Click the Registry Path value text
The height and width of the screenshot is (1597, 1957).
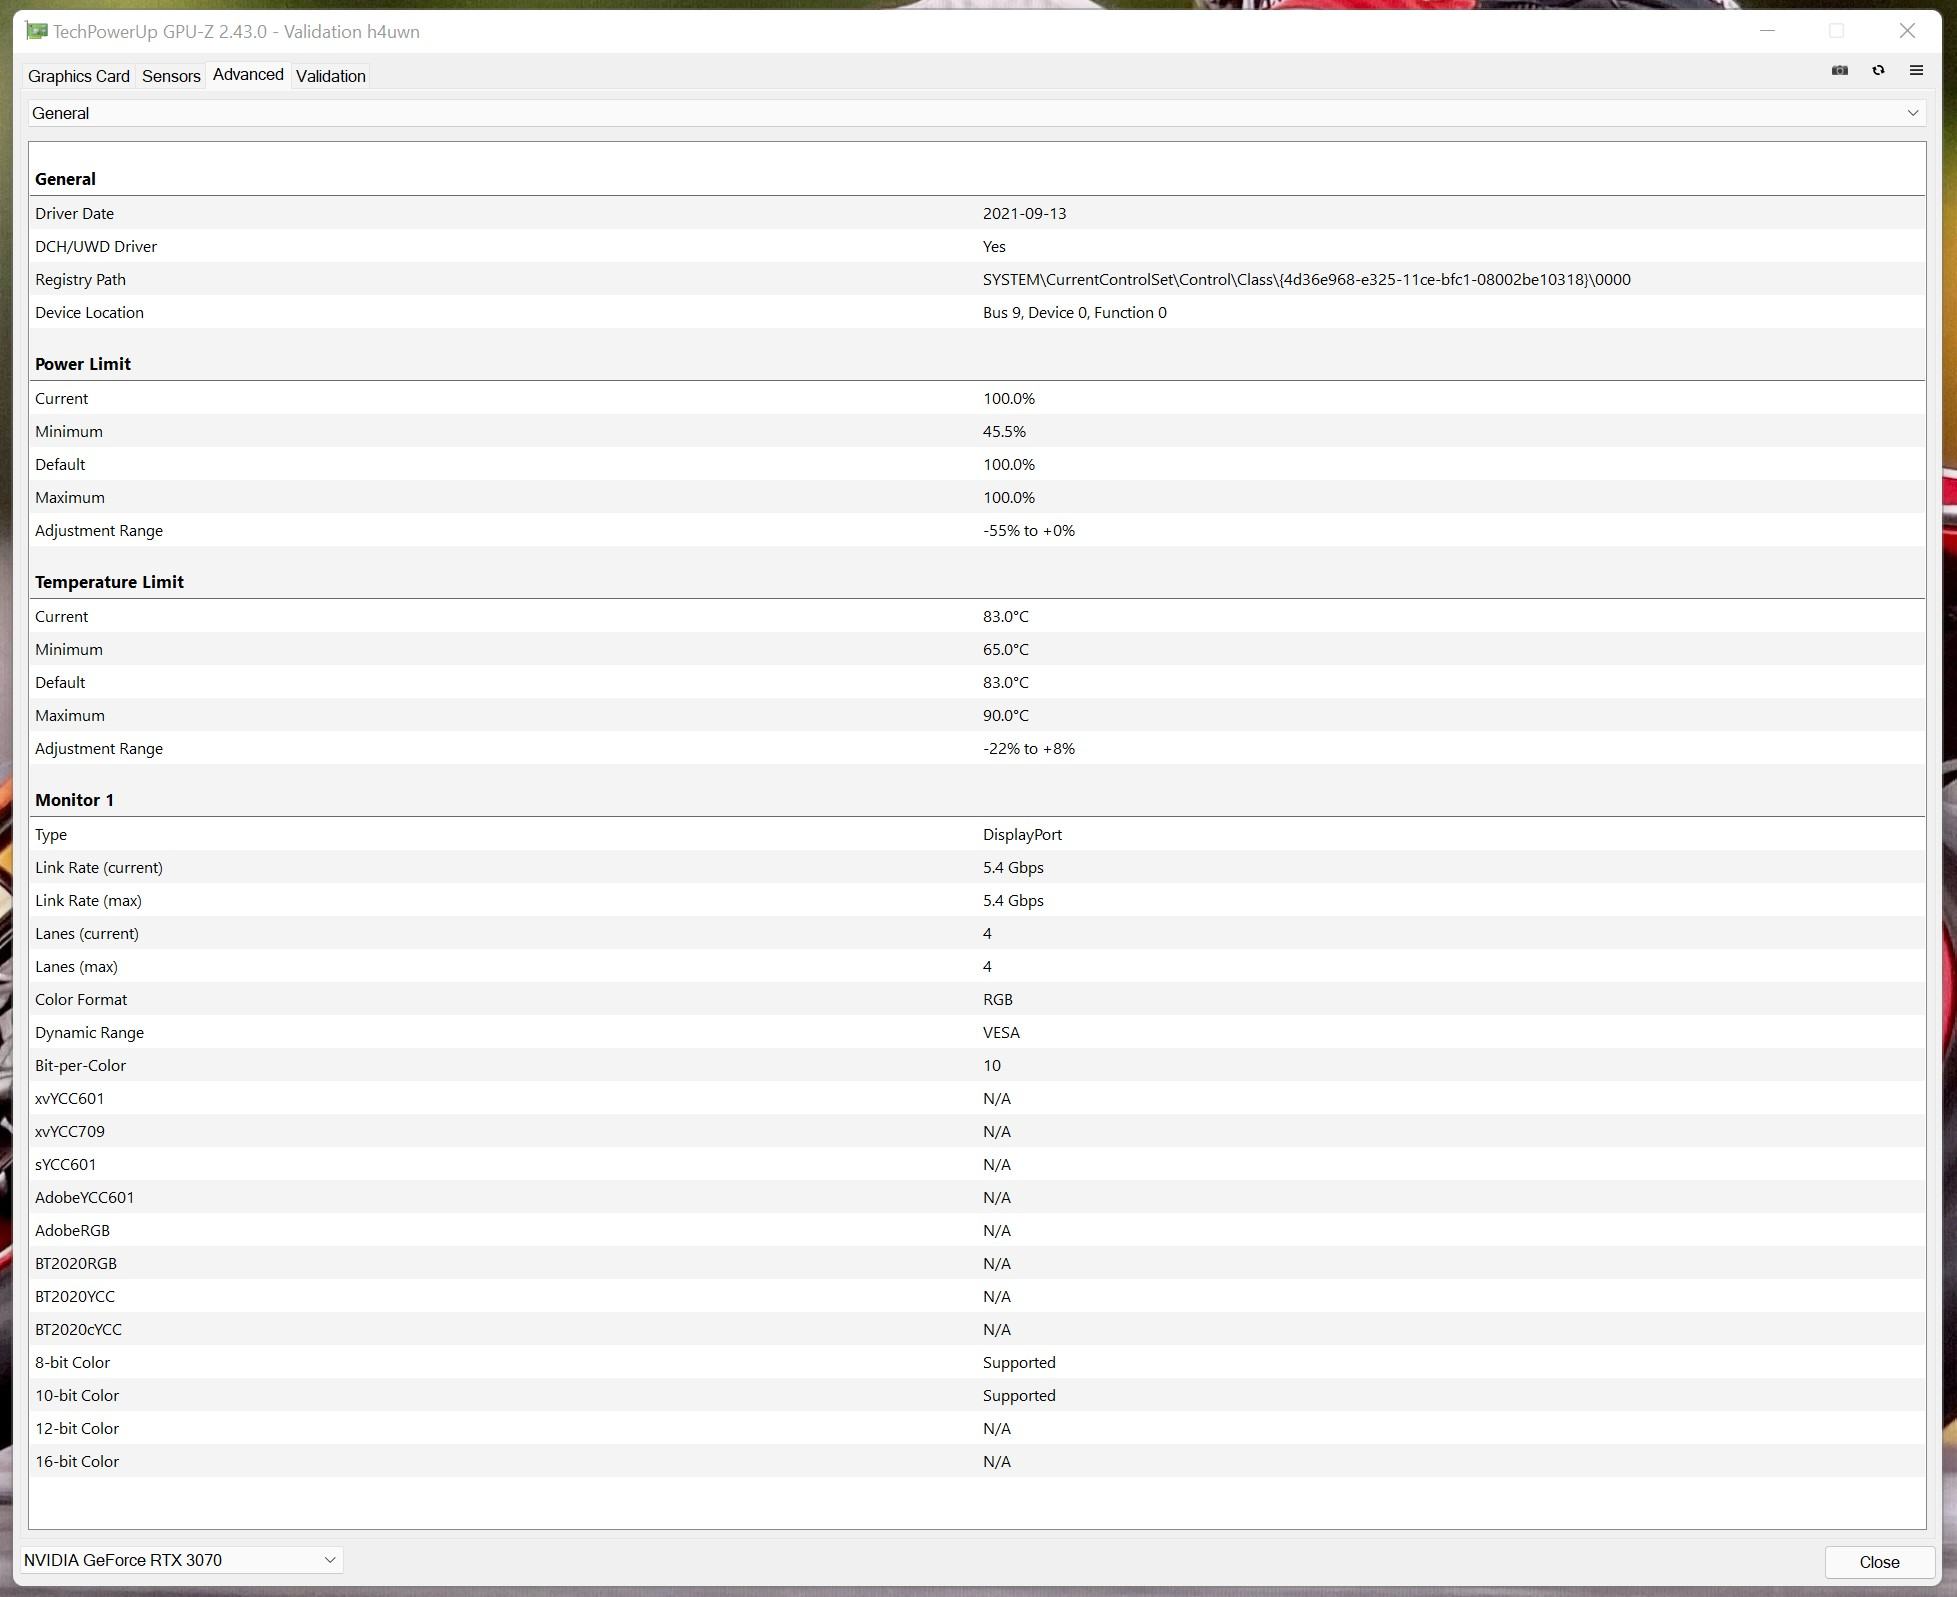coord(1306,279)
